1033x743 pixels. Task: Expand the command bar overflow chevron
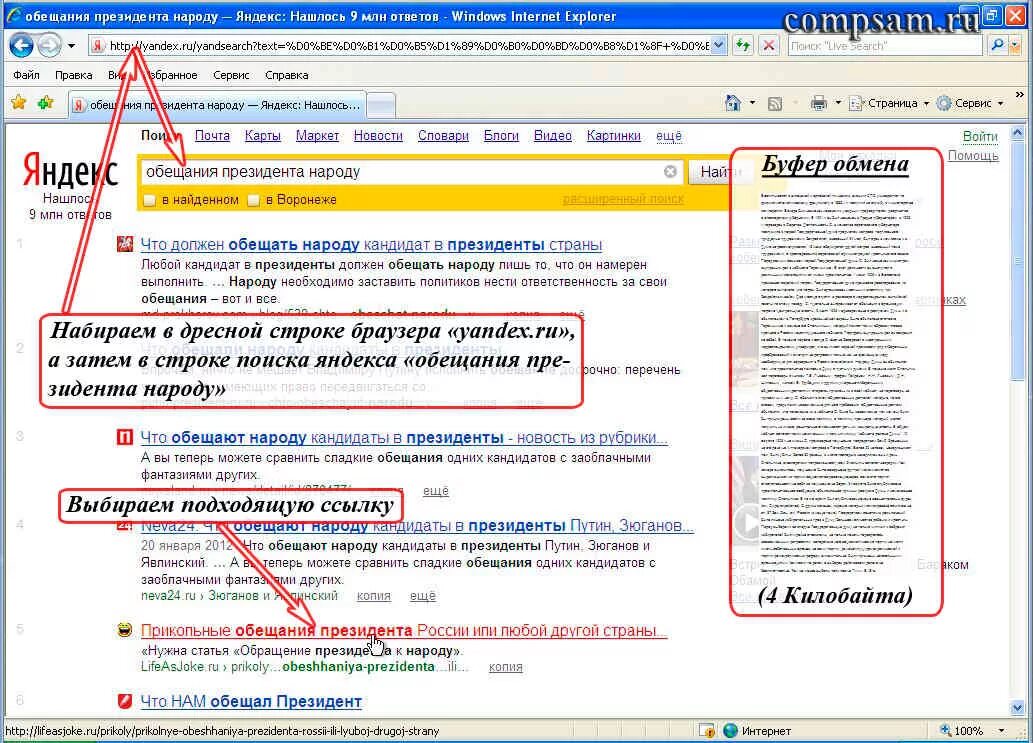pos(1020,96)
